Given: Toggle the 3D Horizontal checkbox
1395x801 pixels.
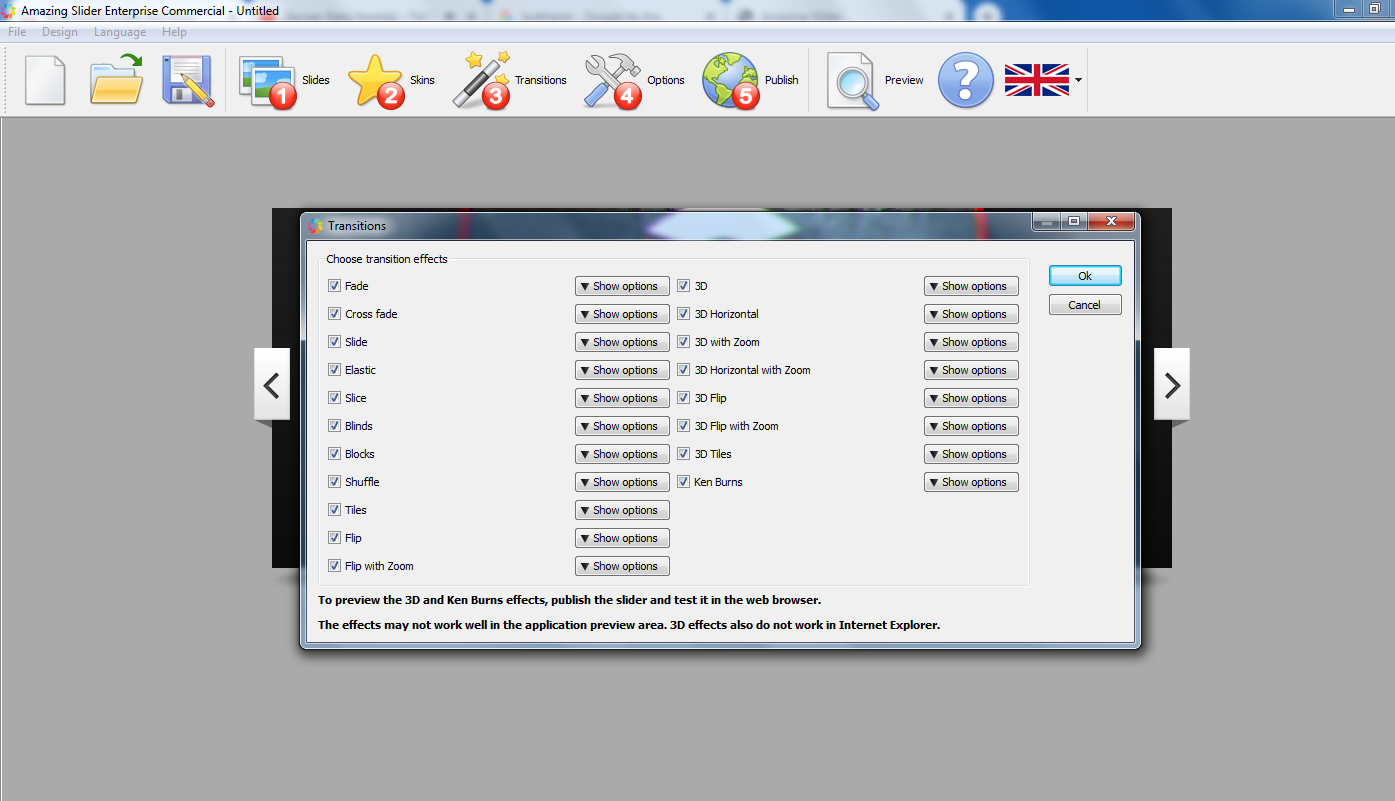Looking at the screenshot, I should 684,314.
